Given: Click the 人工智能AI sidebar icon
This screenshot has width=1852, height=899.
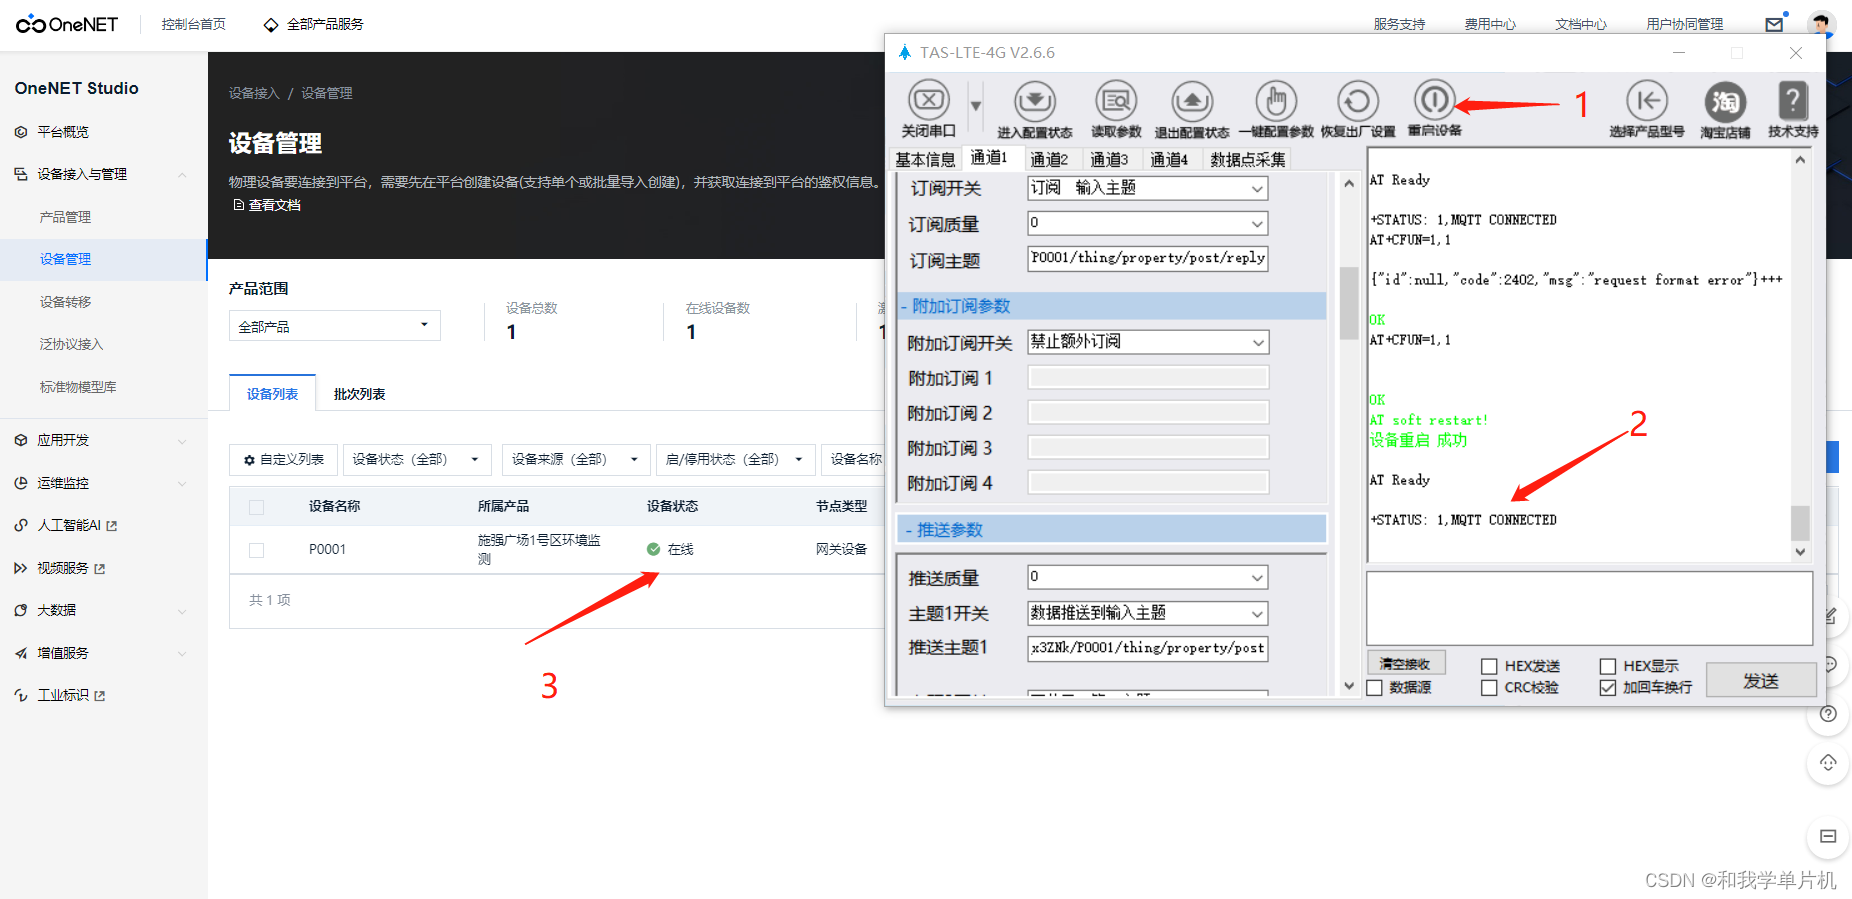Looking at the screenshot, I should click(x=21, y=525).
